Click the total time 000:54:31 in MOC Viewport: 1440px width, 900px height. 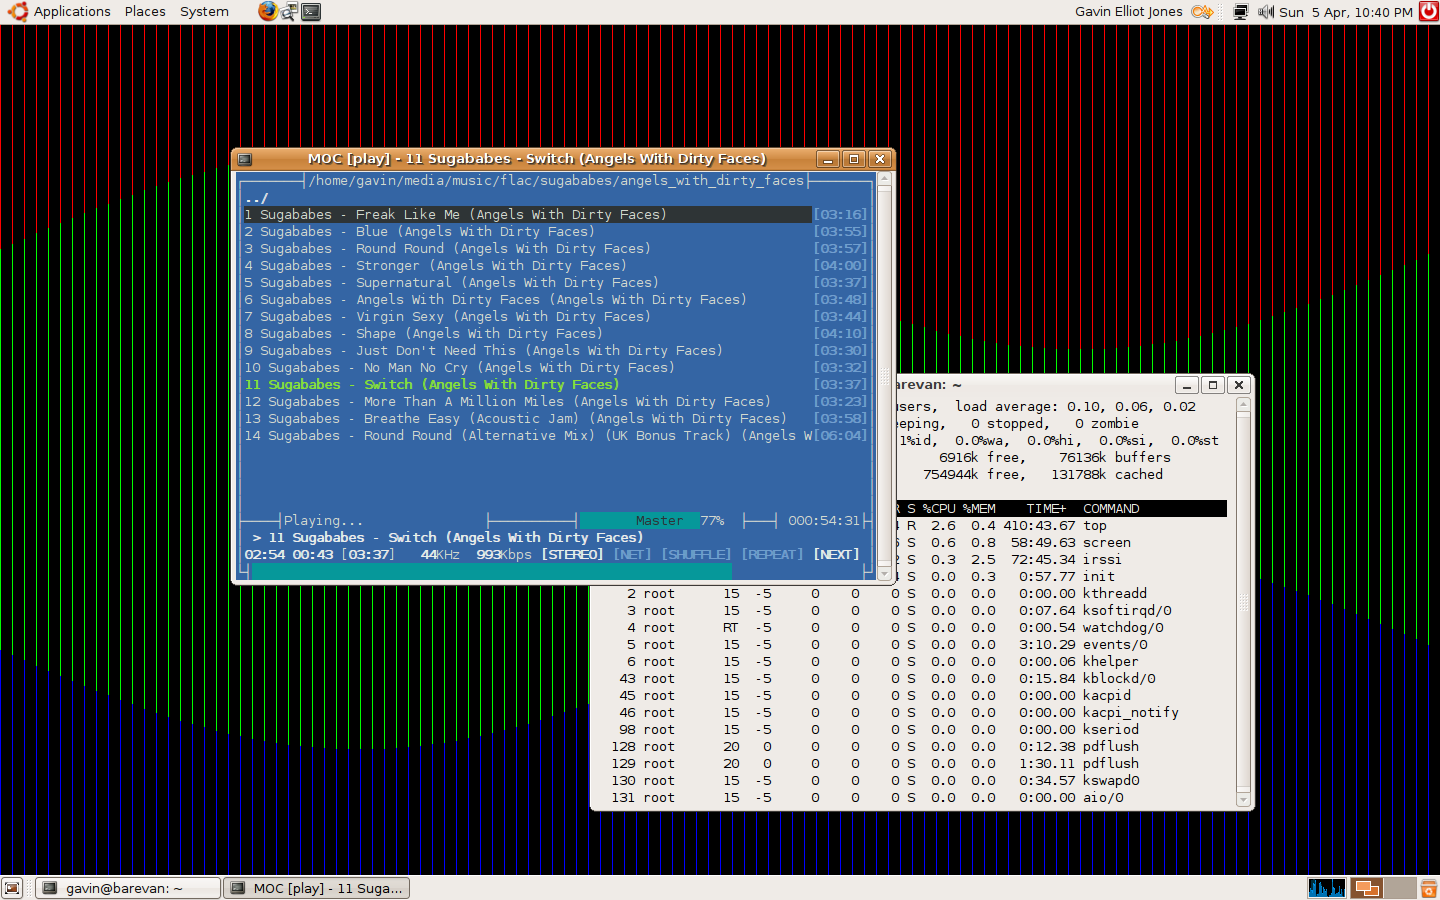824,521
